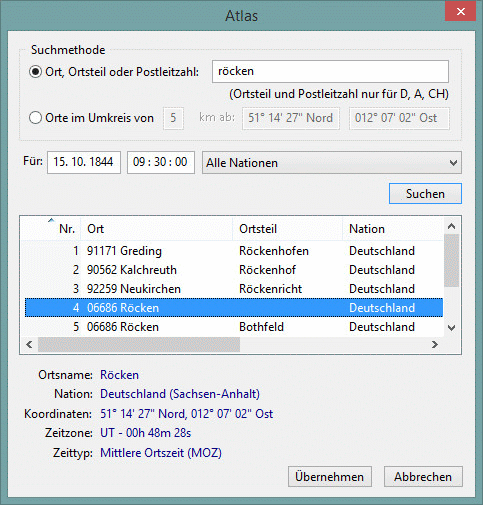This screenshot has height=505, width=483.
Task: Sort results by the Nr. column header
Action: [x=51, y=229]
